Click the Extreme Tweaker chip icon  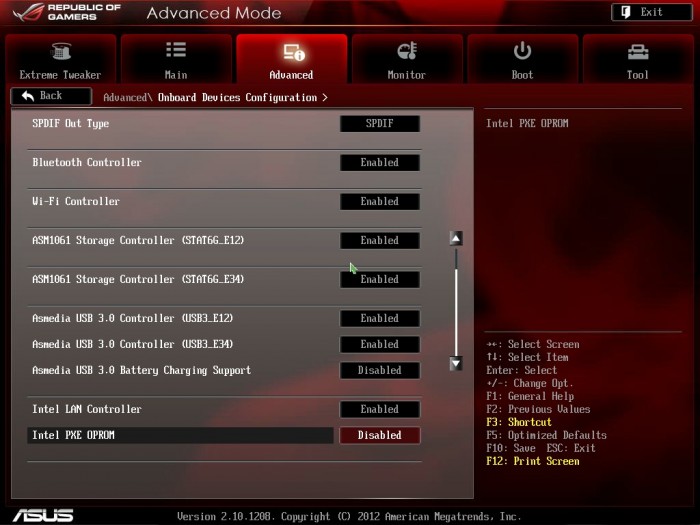tap(61, 51)
